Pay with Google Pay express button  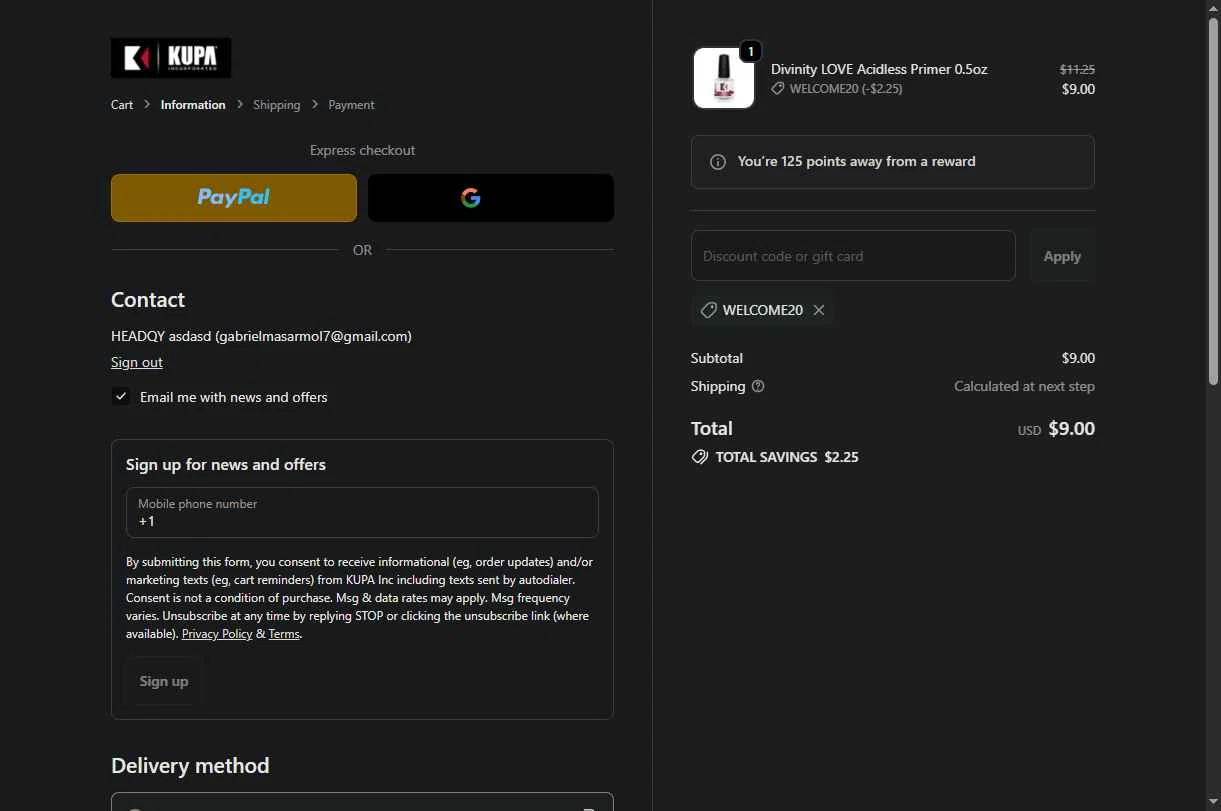tap(491, 198)
